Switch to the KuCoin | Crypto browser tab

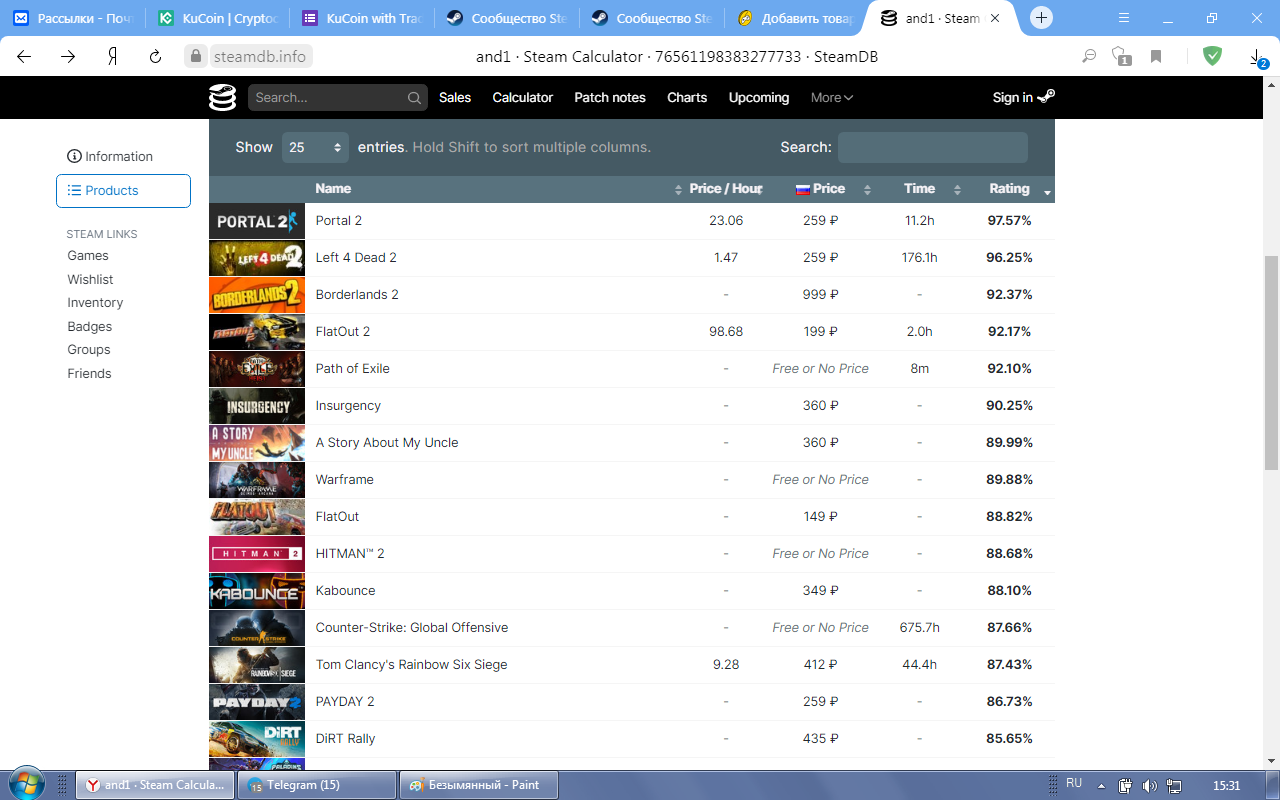click(x=217, y=18)
